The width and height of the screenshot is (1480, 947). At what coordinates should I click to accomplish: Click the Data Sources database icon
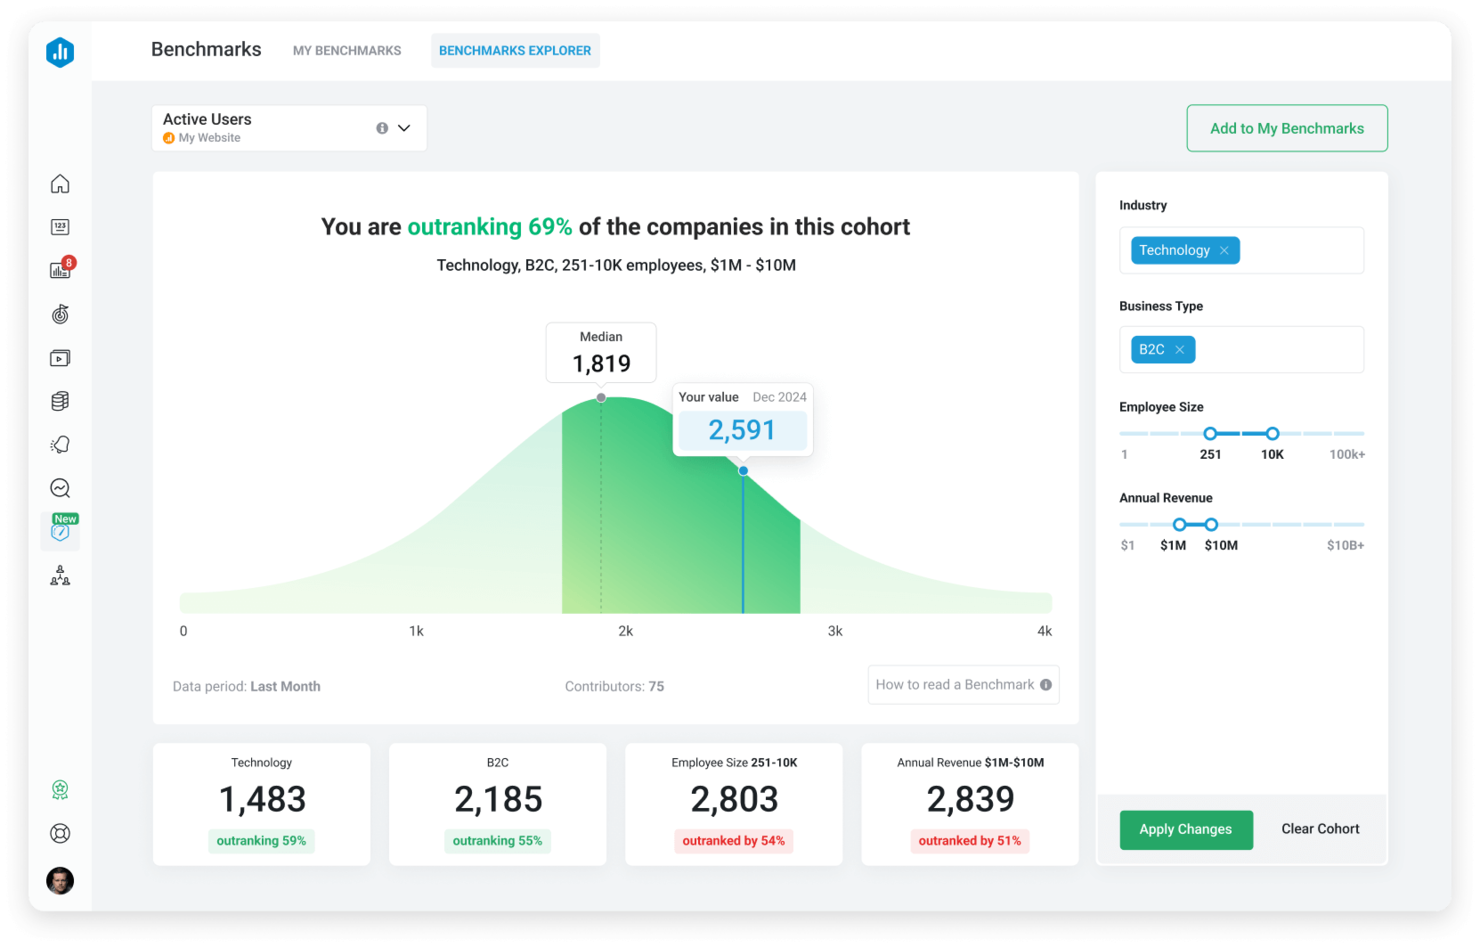(60, 400)
